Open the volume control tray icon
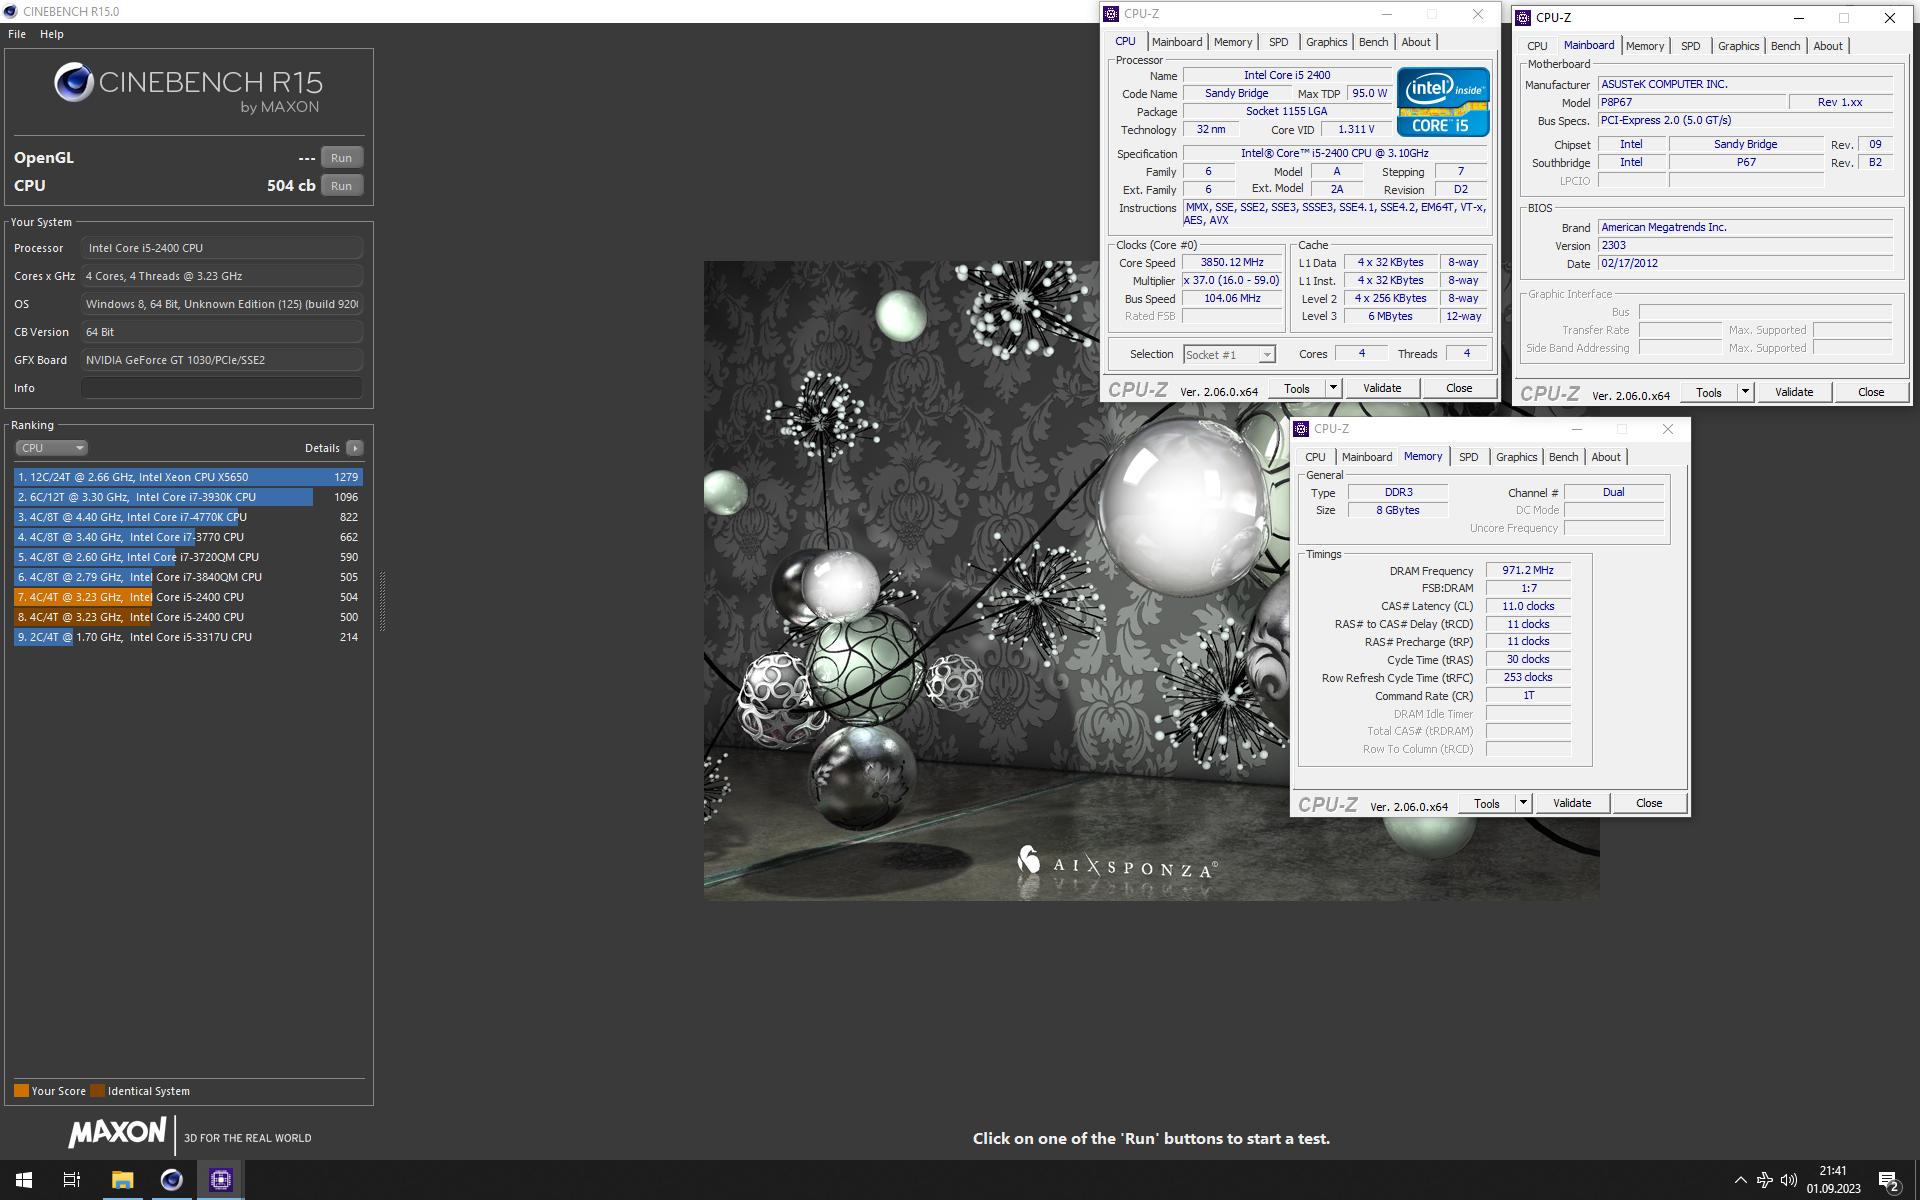The width and height of the screenshot is (1920, 1200). tap(1789, 1180)
